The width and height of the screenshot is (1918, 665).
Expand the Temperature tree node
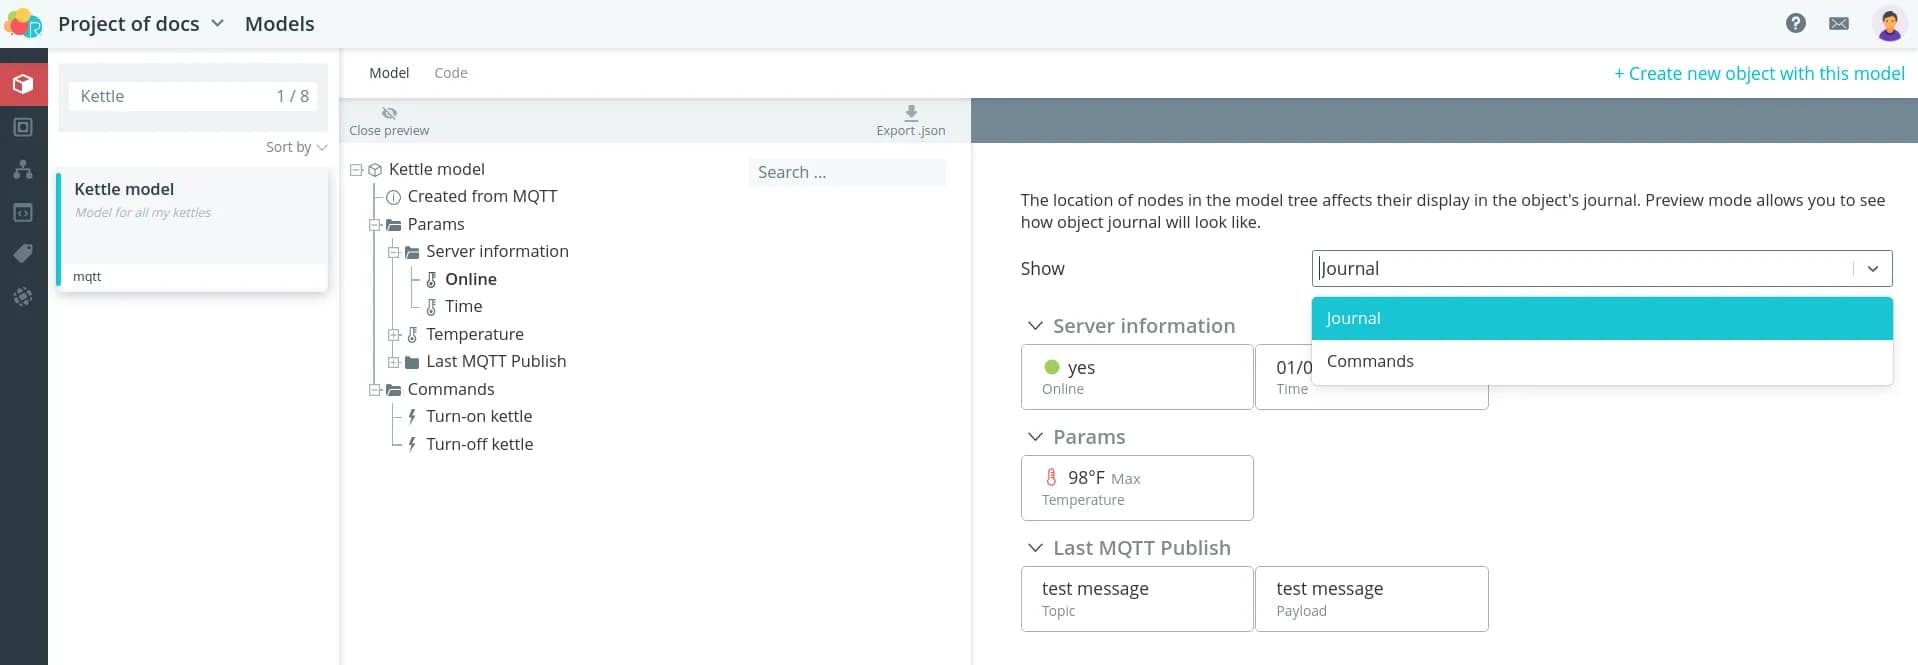(394, 335)
